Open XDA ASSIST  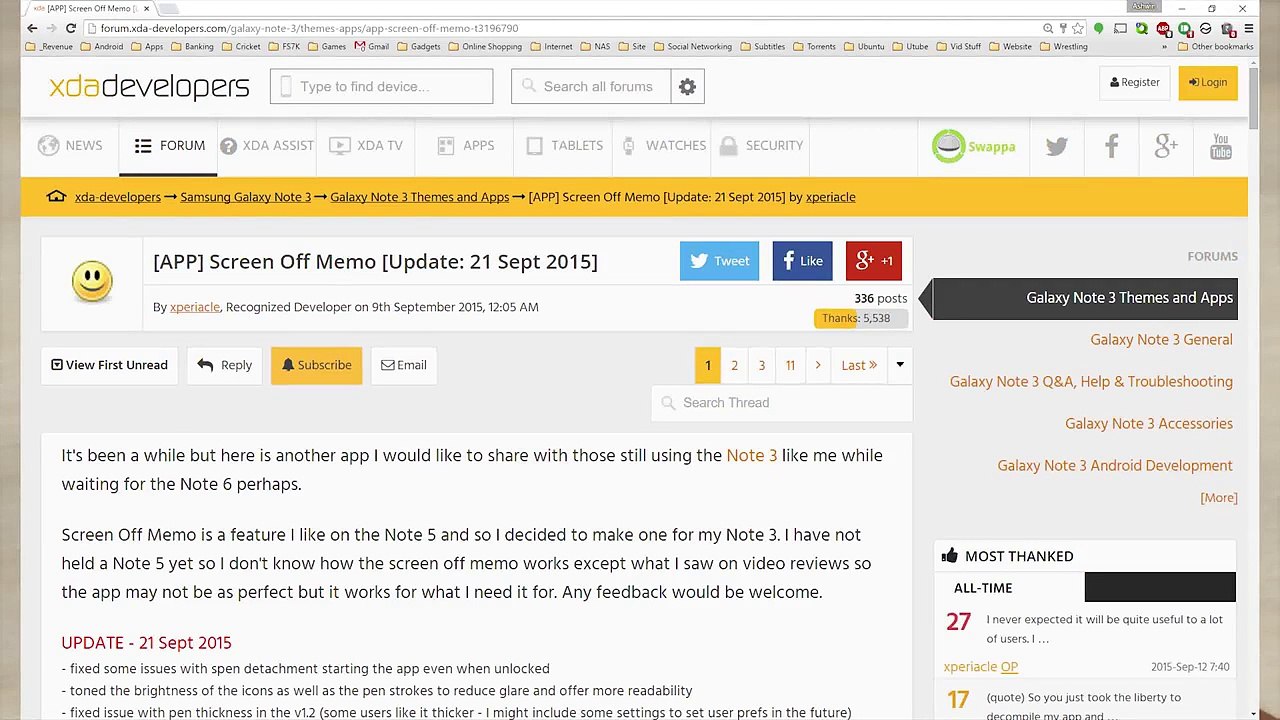pos(267,146)
